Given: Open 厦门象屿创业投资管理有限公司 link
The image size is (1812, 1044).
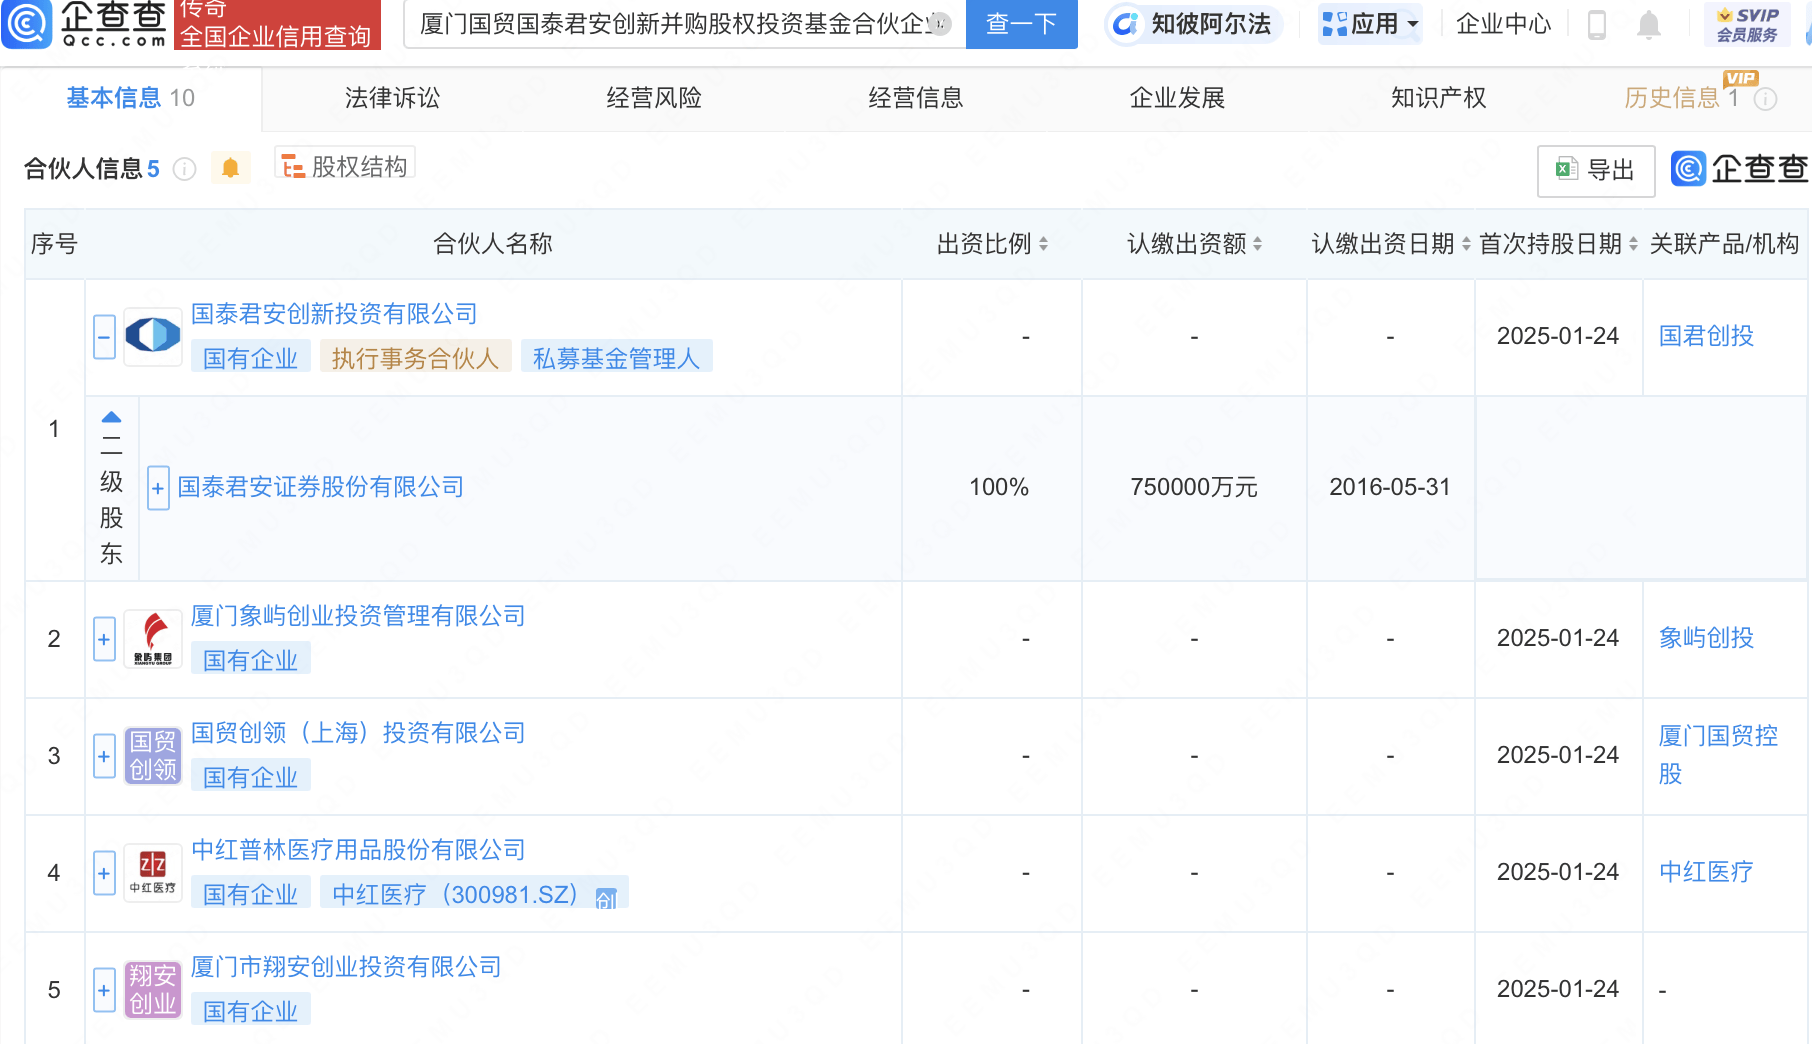Looking at the screenshot, I should click(x=358, y=616).
